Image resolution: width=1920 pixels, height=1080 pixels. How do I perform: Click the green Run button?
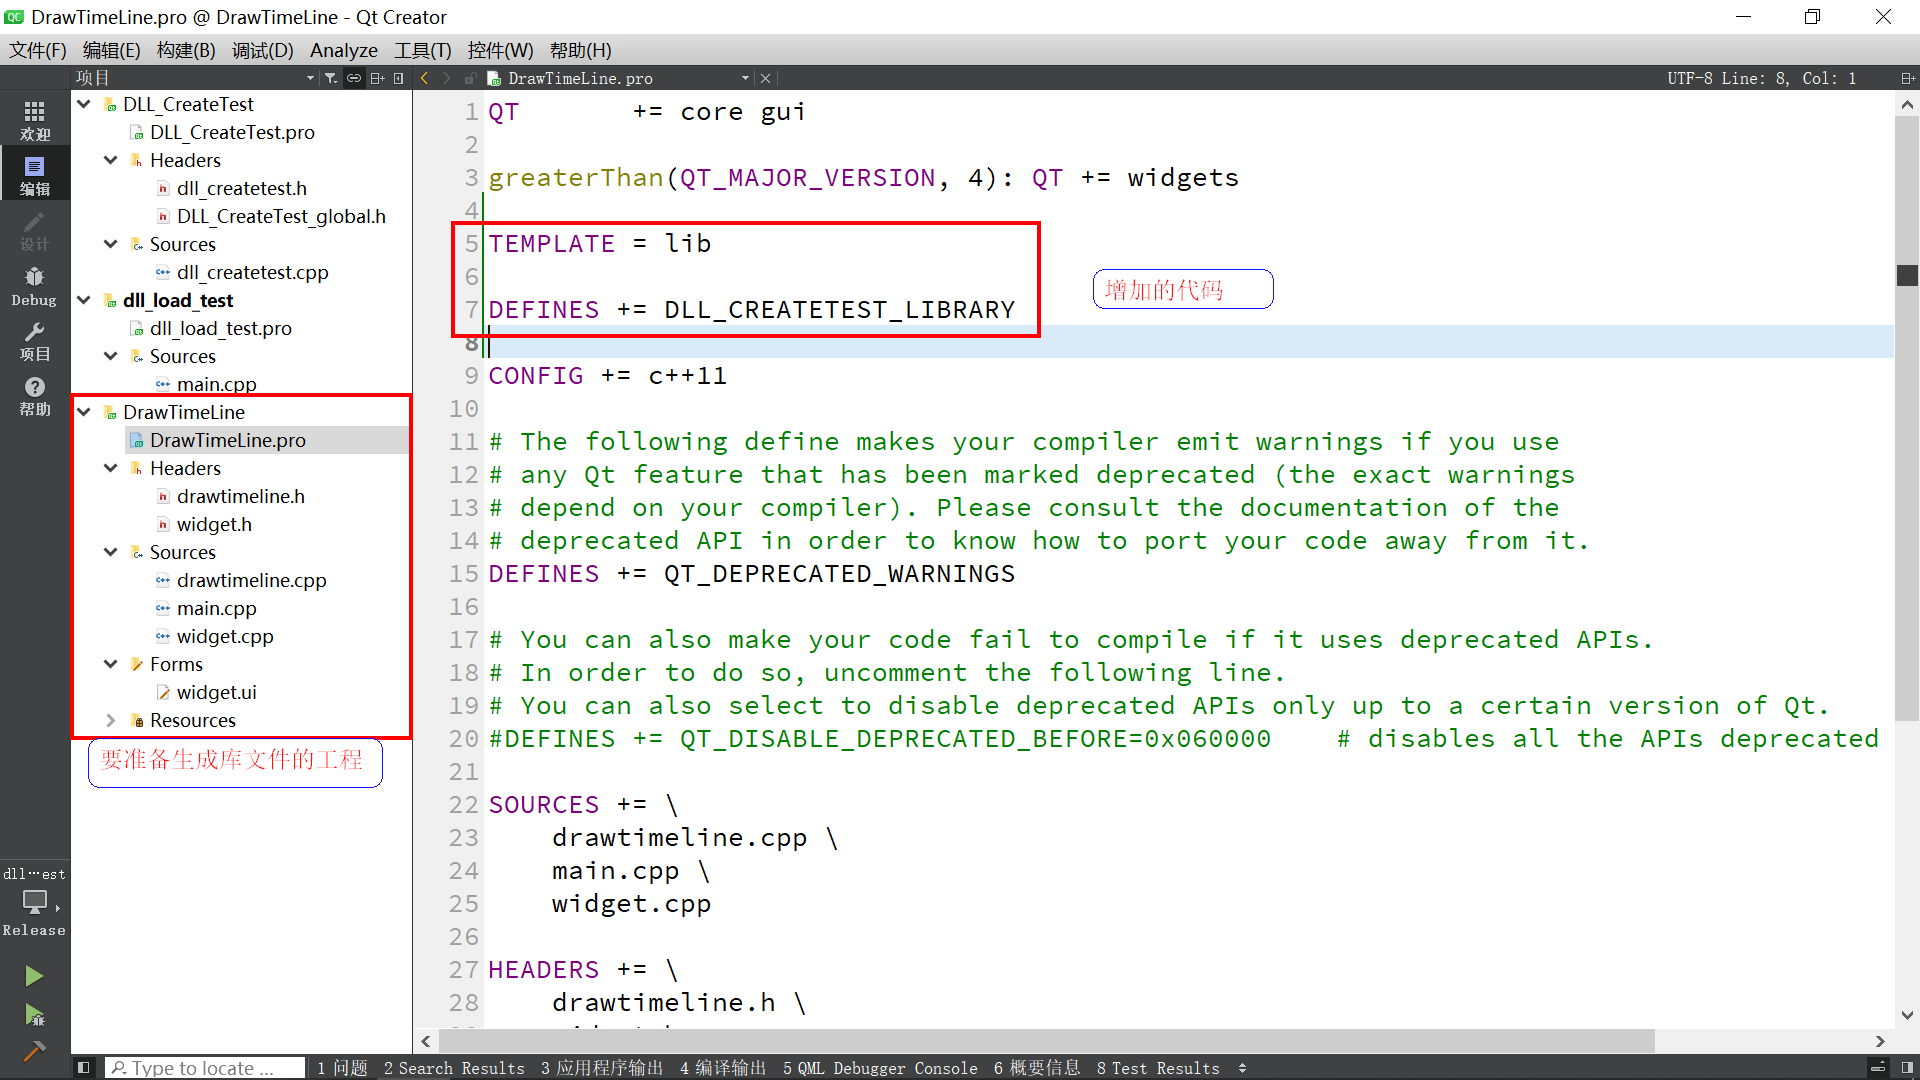click(34, 975)
